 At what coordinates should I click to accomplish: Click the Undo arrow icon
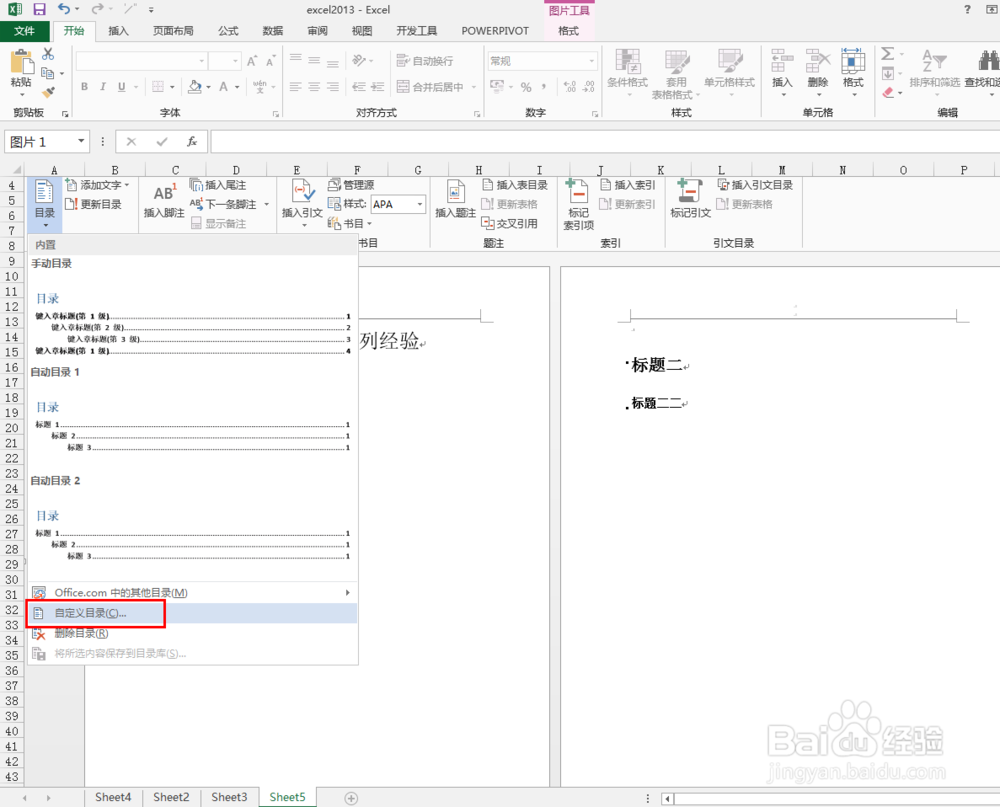pos(63,9)
